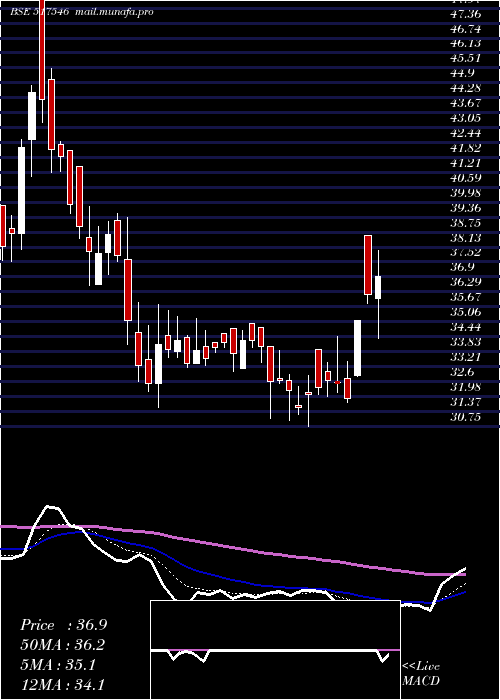The width and height of the screenshot is (500, 700).
Task: Click the 38.75 price axis label
Action: point(466,223)
